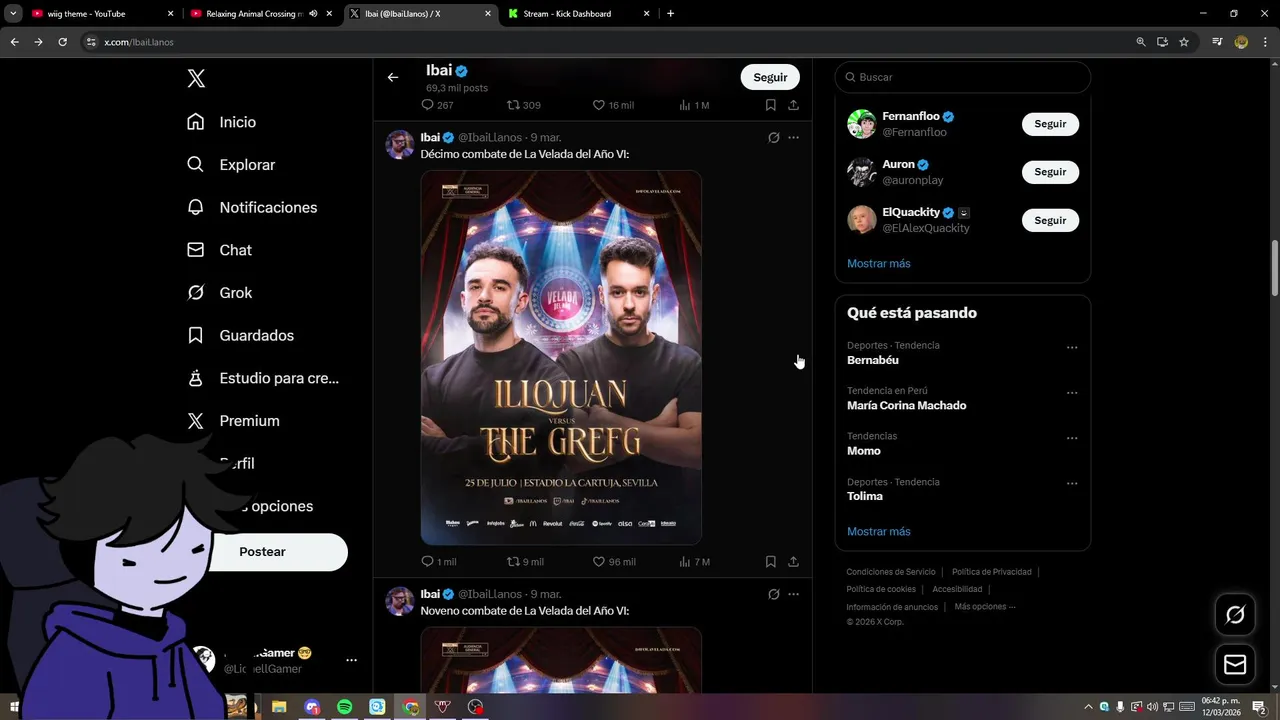Follow ElQuackity with Seguir button
Image resolution: width=1280 pixels, height=720 pixels.
point(1050,220)
